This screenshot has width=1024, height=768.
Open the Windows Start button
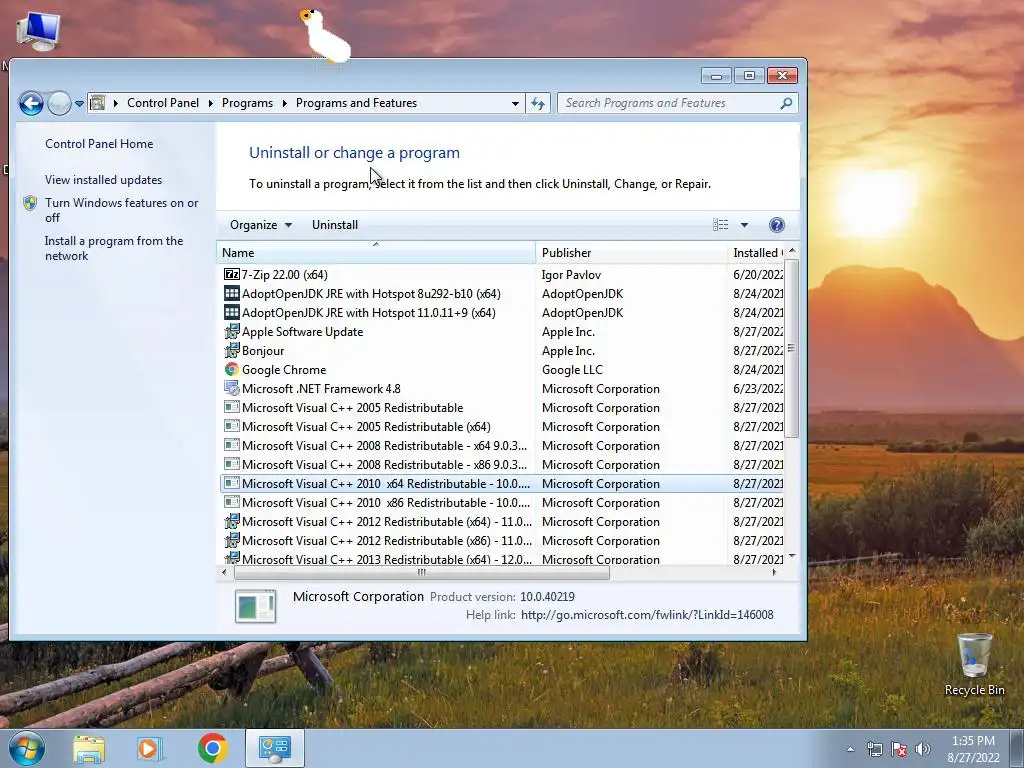coord(26,748)
